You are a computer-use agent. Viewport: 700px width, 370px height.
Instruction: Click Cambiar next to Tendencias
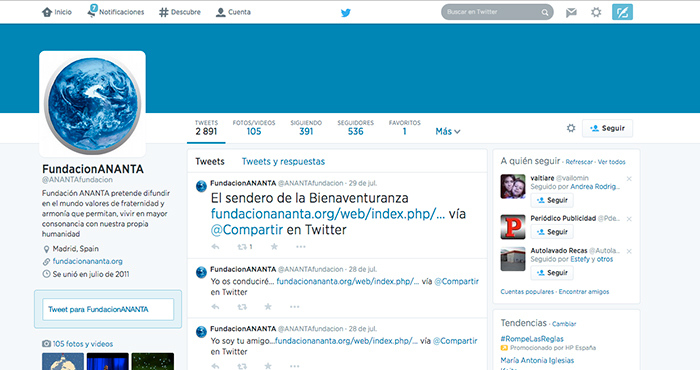click(564, 324)
